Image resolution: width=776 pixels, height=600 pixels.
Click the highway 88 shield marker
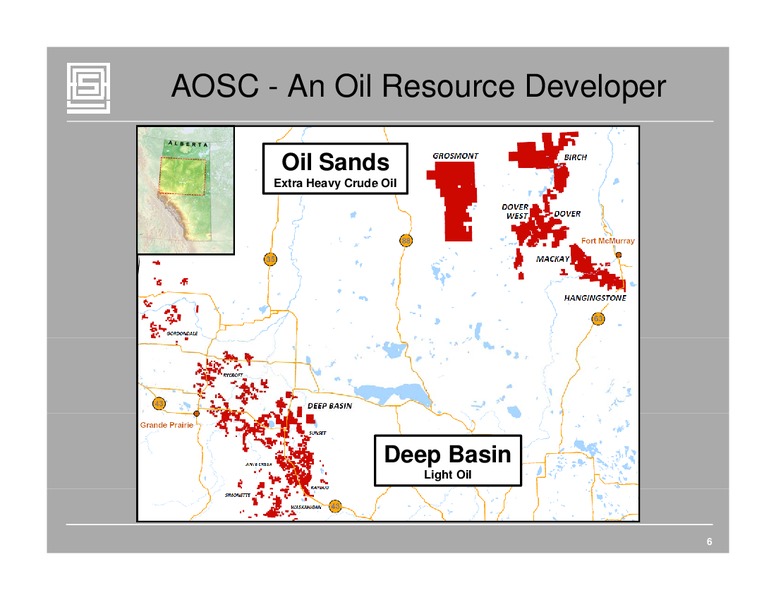(406, 241)
